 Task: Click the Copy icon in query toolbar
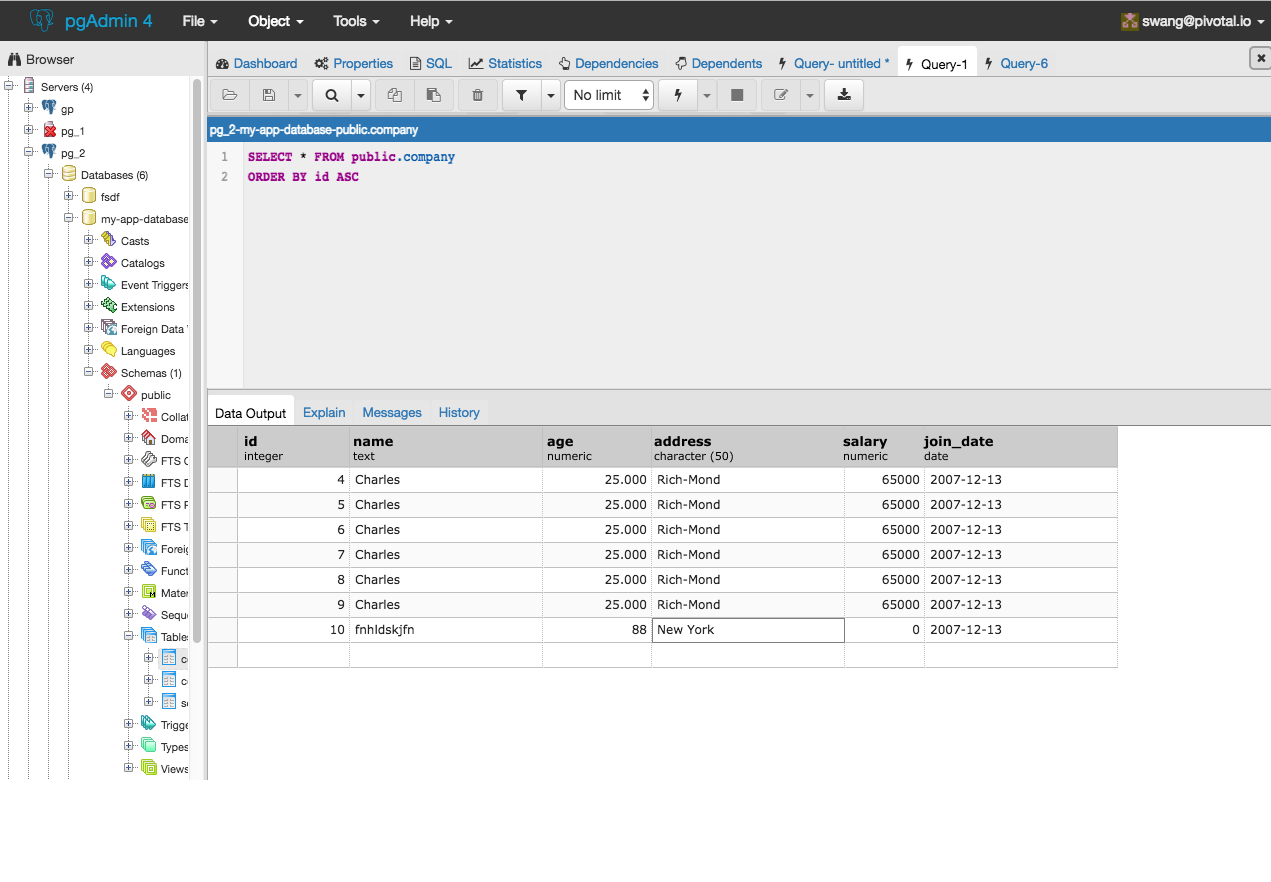[x=395, y=95]
